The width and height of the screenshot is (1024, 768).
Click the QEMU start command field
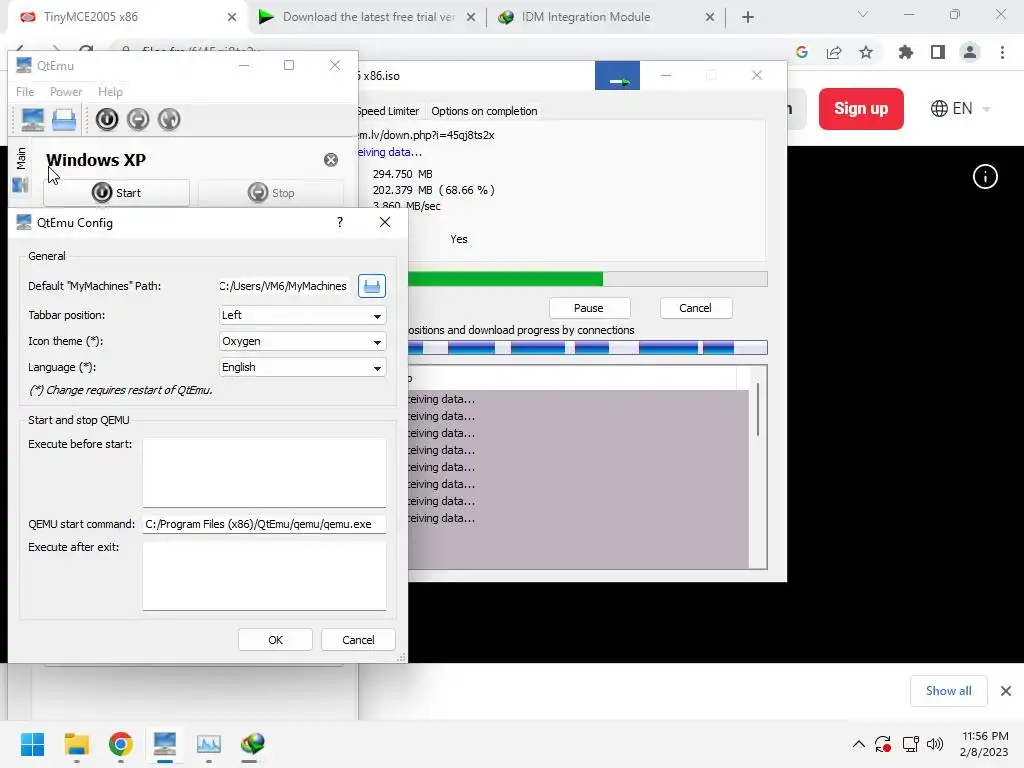tap(264, 524)
